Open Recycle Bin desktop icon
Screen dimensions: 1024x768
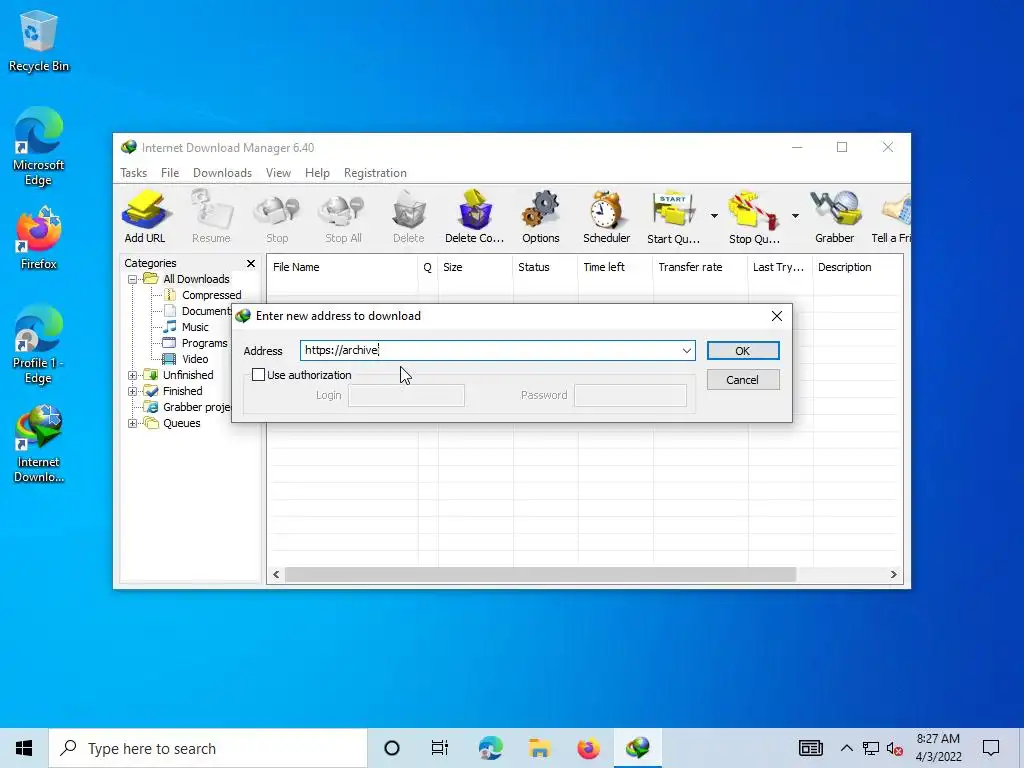click(x=39, y=42)
